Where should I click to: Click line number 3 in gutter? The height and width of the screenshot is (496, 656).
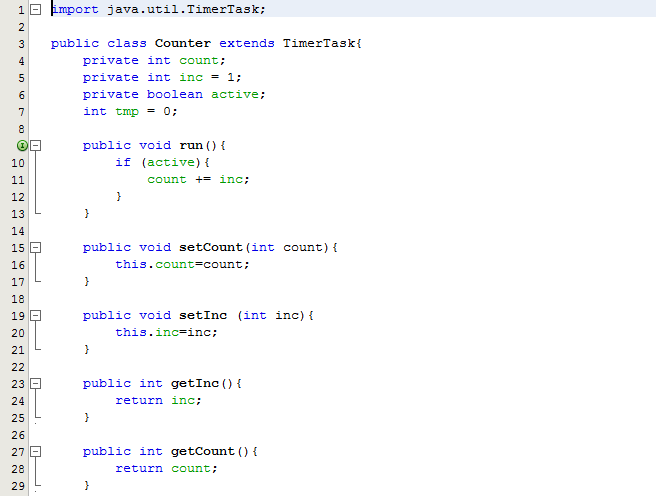click(x=21, y=44)
